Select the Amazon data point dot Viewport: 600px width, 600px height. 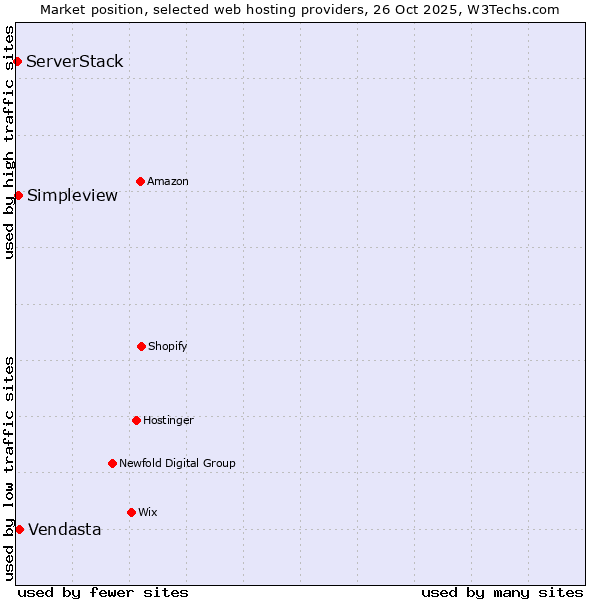point(140,181)
